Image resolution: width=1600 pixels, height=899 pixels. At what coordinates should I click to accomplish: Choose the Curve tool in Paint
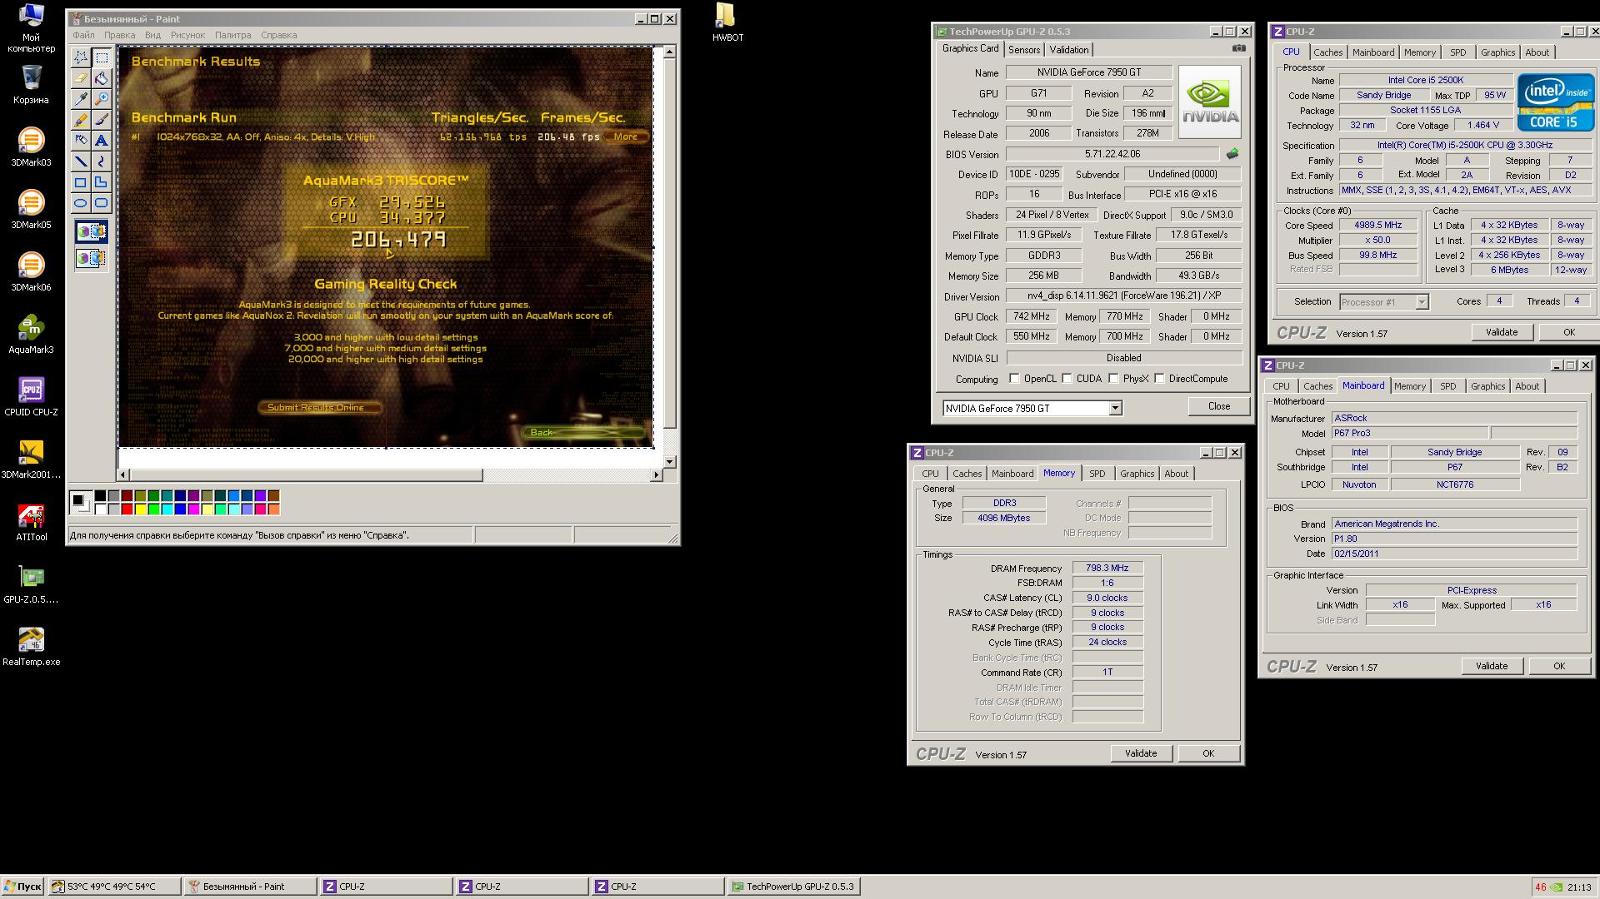pyautogui.click(x=102, y=162)
